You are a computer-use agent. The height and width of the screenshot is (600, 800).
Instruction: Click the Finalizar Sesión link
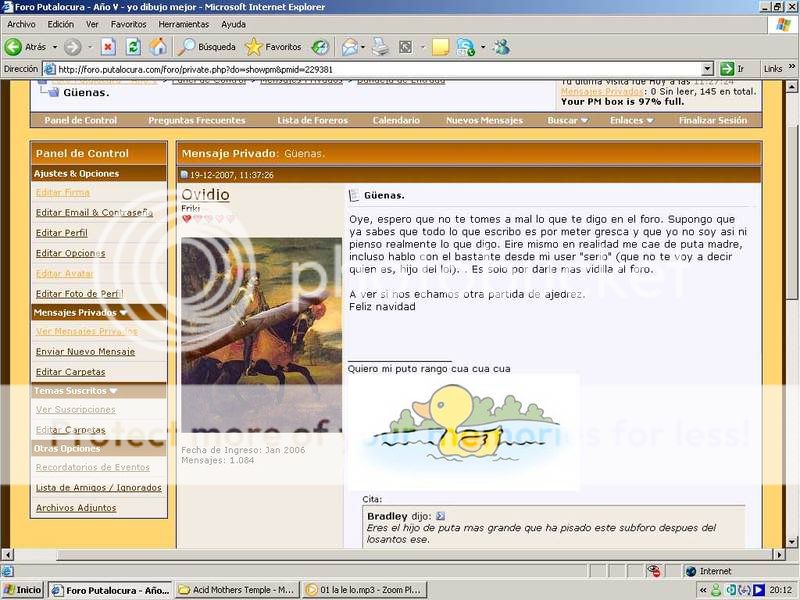pyautogui.click(x=713, y=120)
